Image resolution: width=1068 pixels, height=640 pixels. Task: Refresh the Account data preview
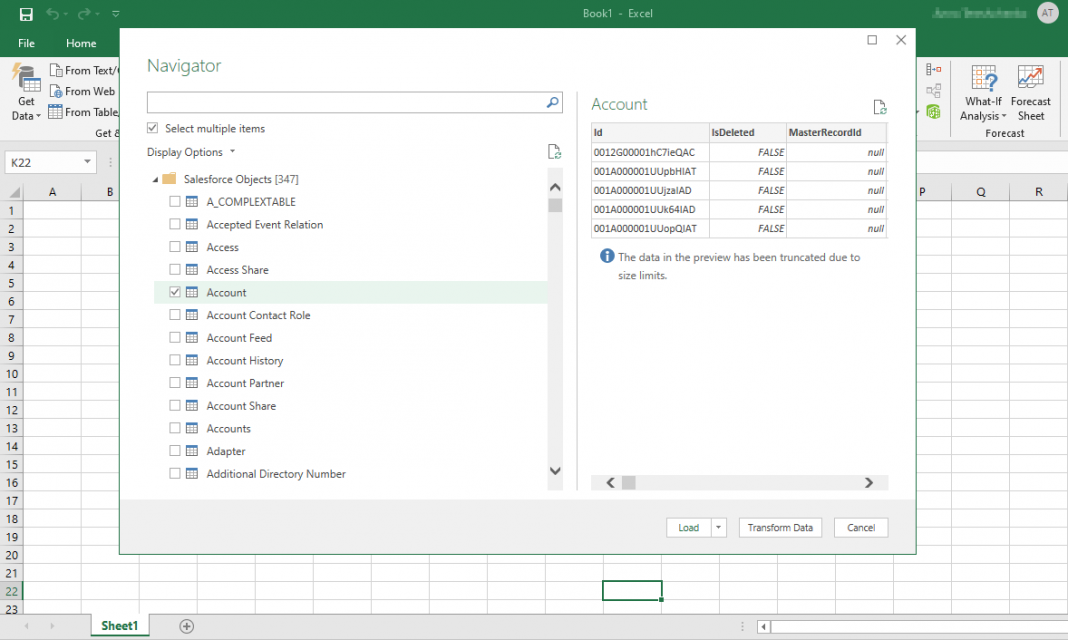[880, 107]
